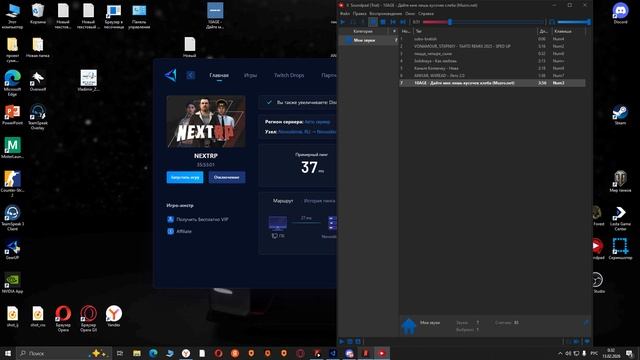Open the Twitch Drops tab in GearUP
Image resolution: width=640 pixels, height=360 pixels.
click(289, 75)
